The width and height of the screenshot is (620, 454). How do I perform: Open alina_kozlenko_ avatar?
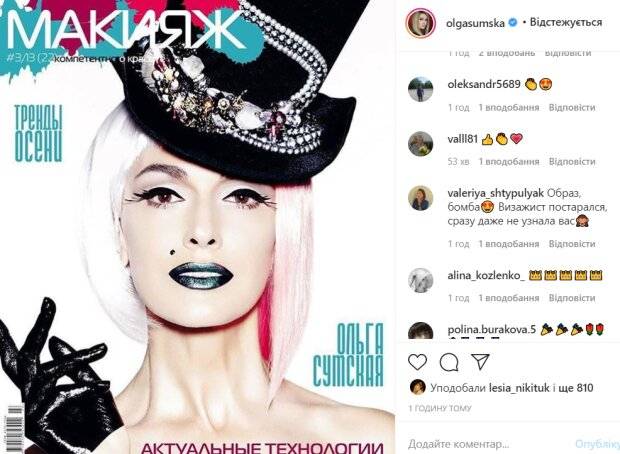[420, 280]
